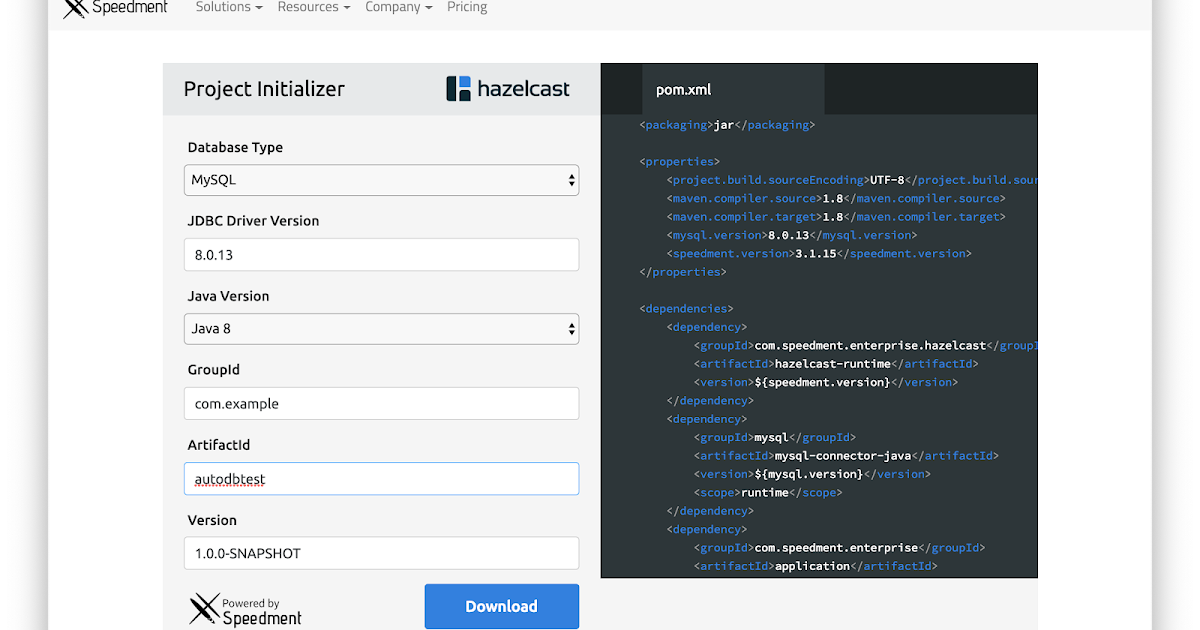
Task: Click the maven.compiler.target 1.8 line
Action: 836,216
